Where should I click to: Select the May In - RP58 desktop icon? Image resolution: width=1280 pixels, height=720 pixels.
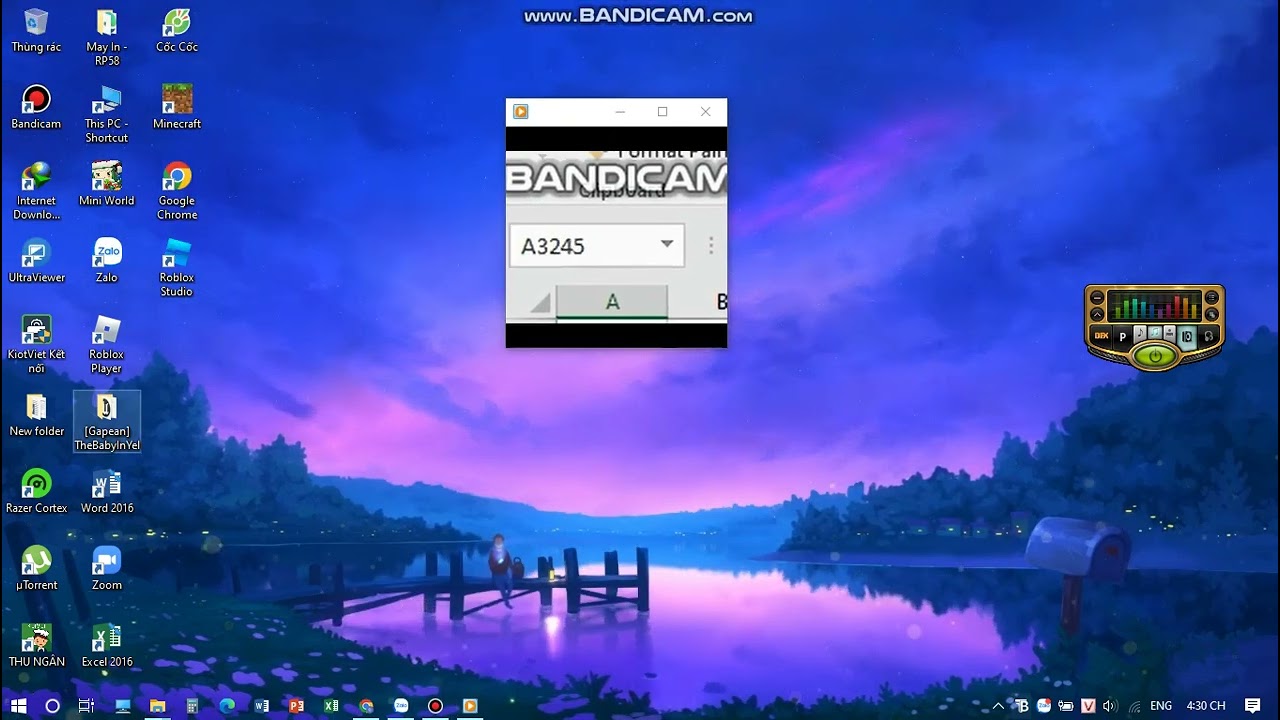[106, 37]
